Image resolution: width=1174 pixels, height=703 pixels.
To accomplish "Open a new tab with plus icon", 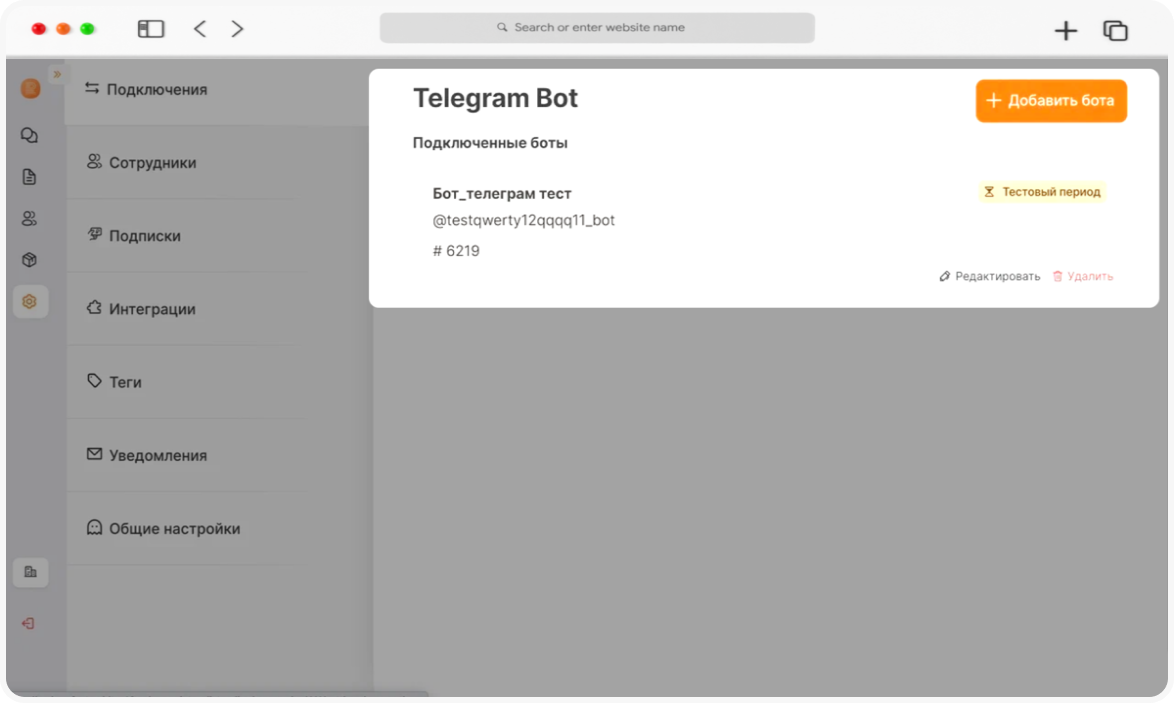I will point(1065,30).
